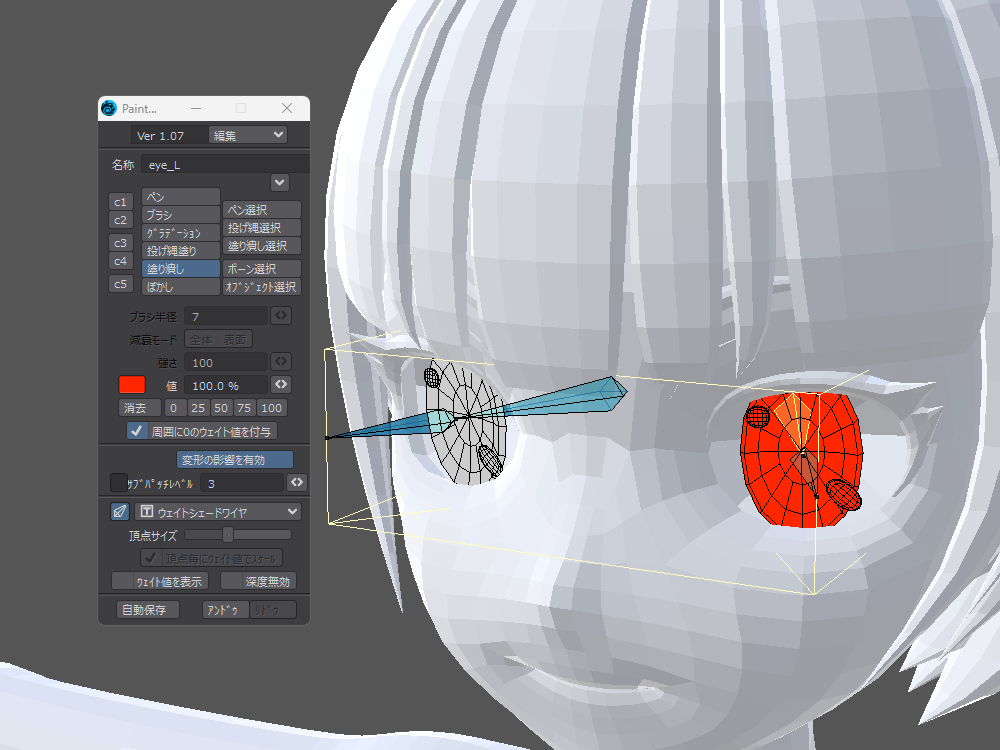The height and width of the screenshot is (750, 1000).
Task: Enable the サブパッチレベル checkbox
Action: tap(118, 482)
